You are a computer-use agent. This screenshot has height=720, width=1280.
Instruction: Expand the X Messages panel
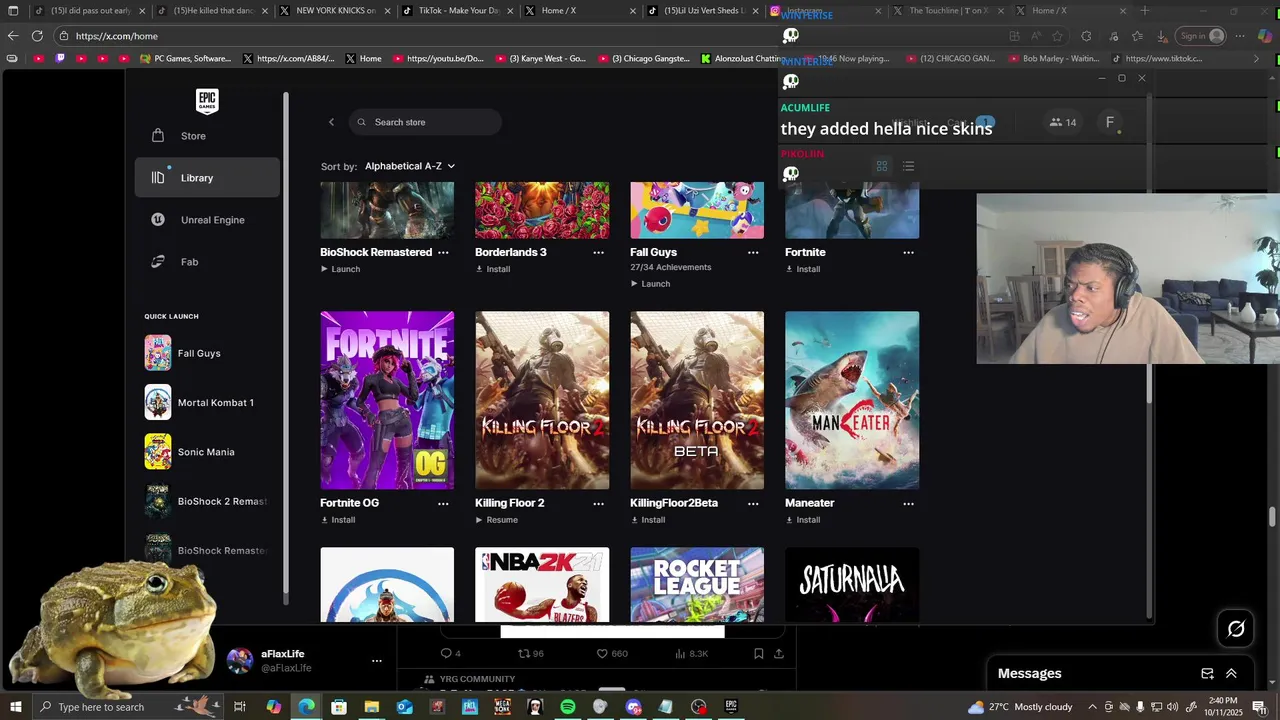(1231, 674)
